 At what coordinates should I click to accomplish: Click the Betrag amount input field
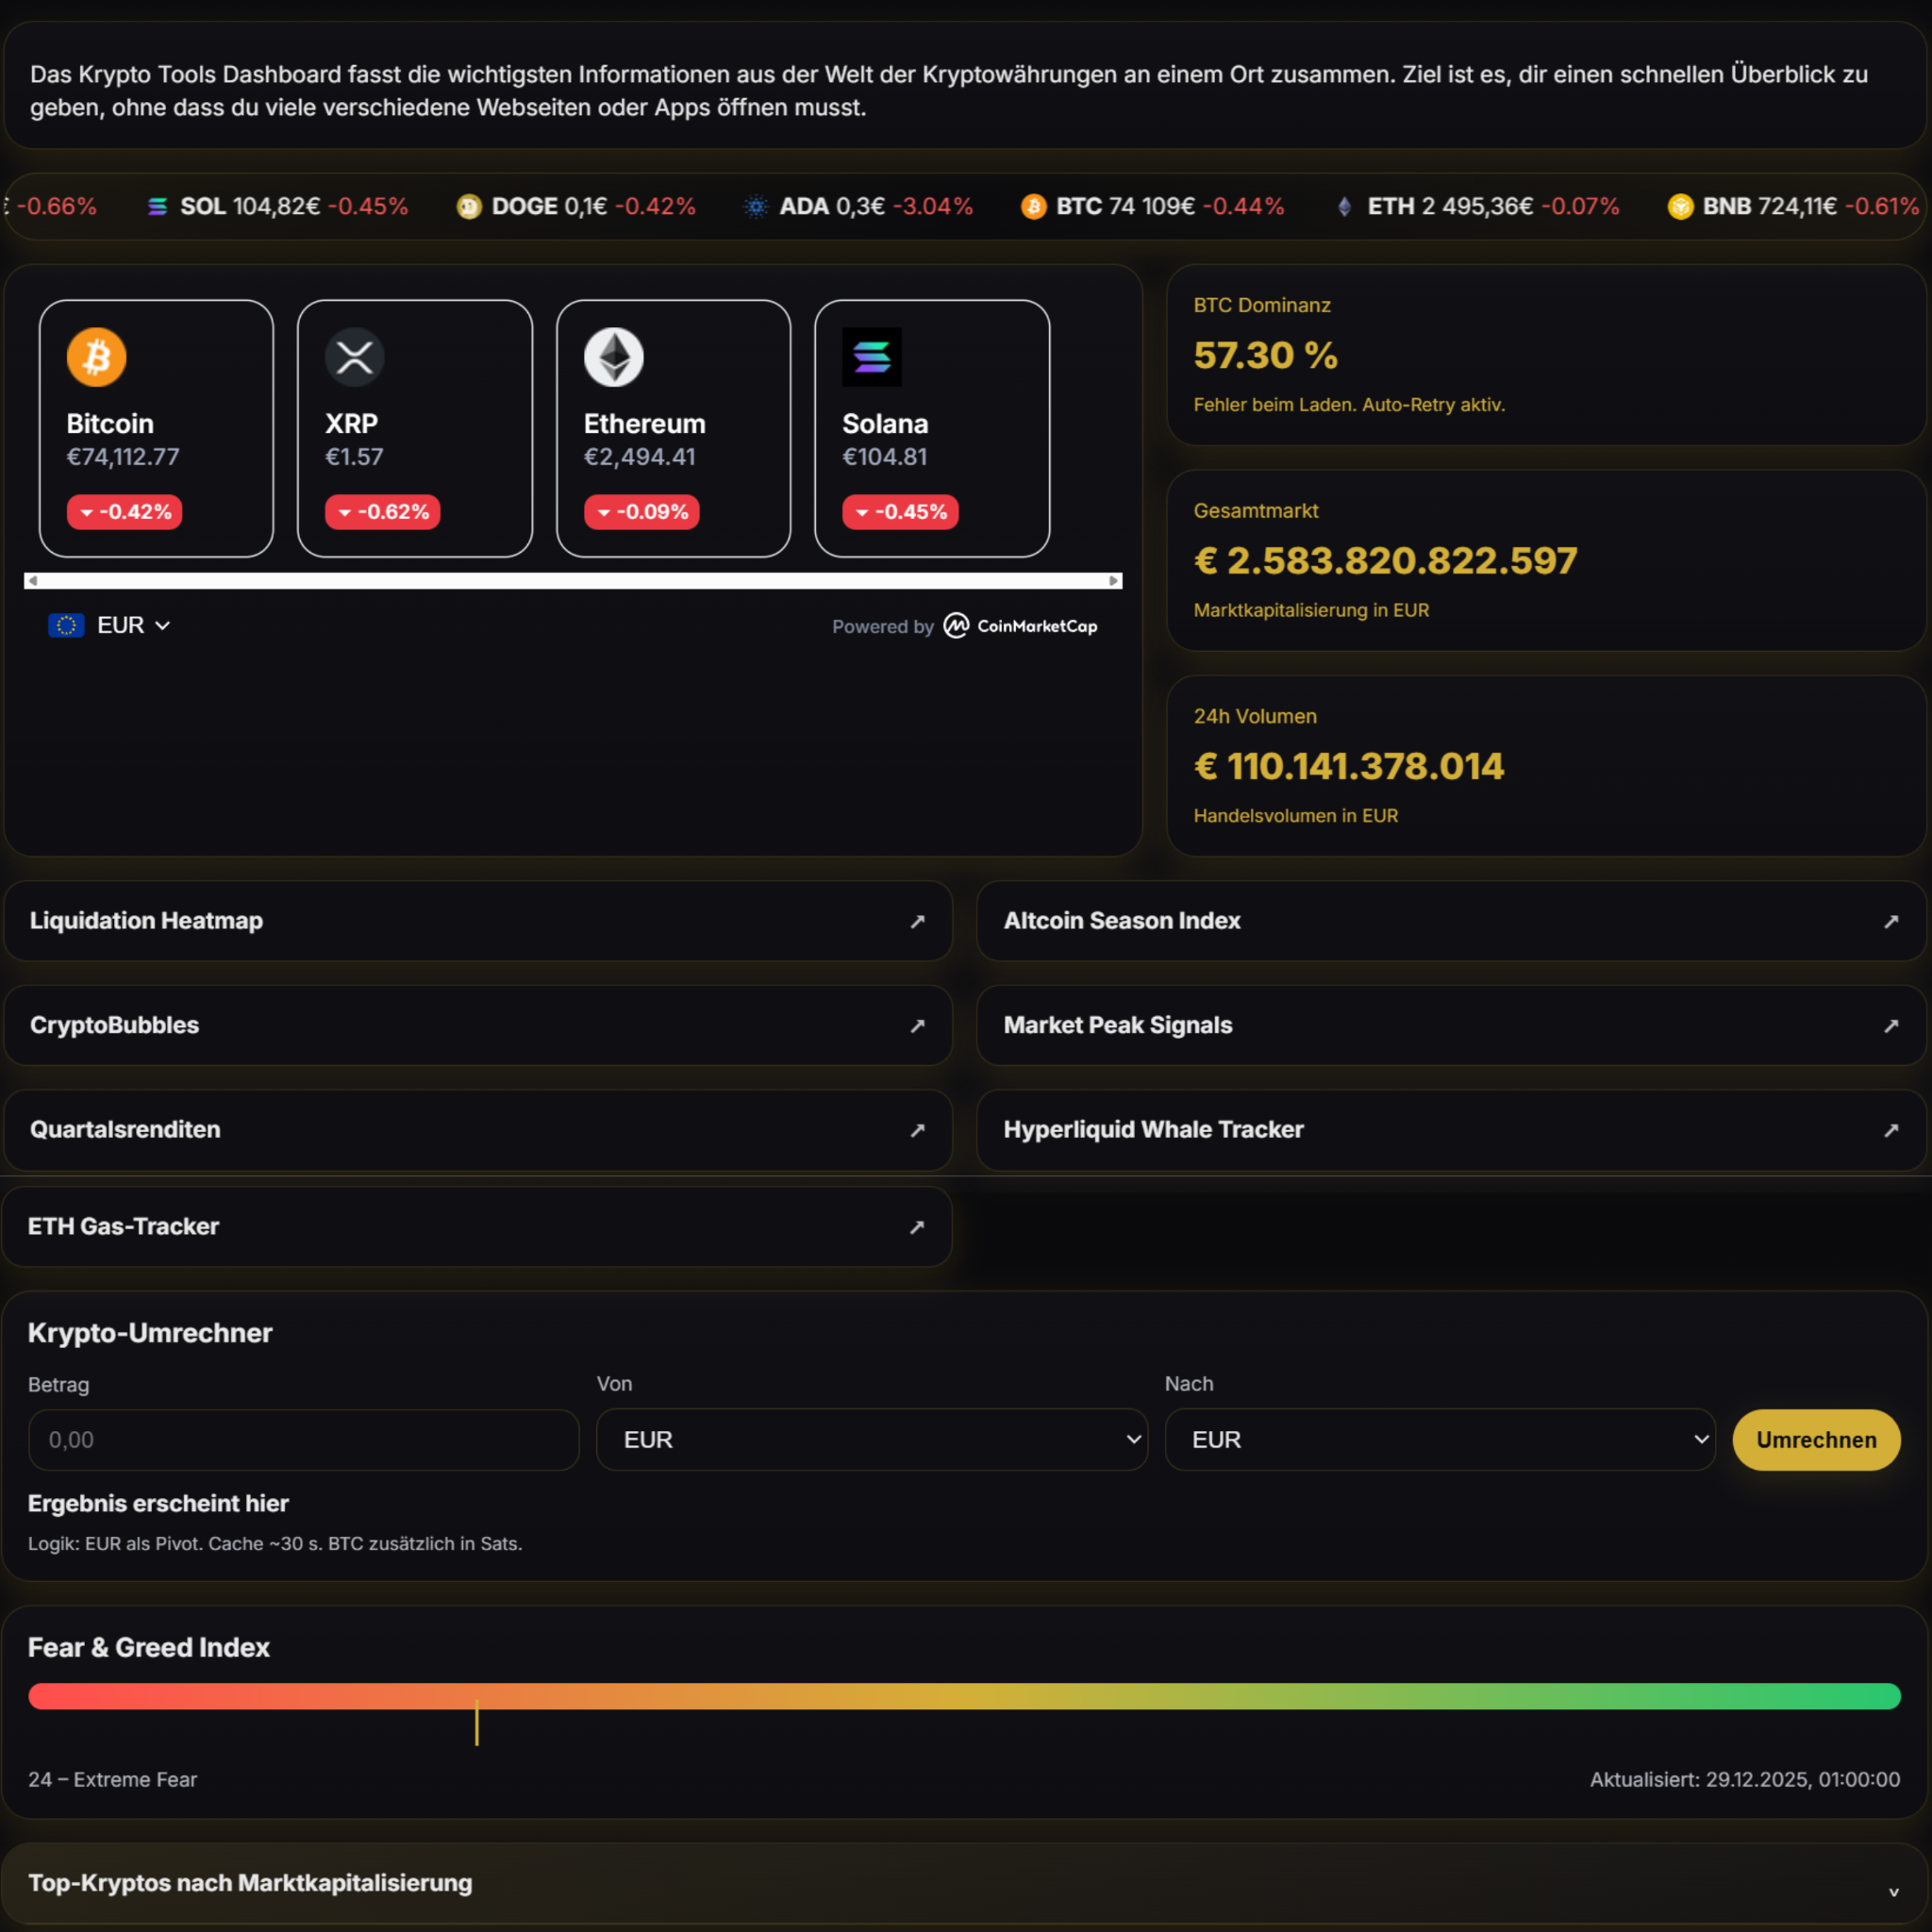(x=303, y=1440)
